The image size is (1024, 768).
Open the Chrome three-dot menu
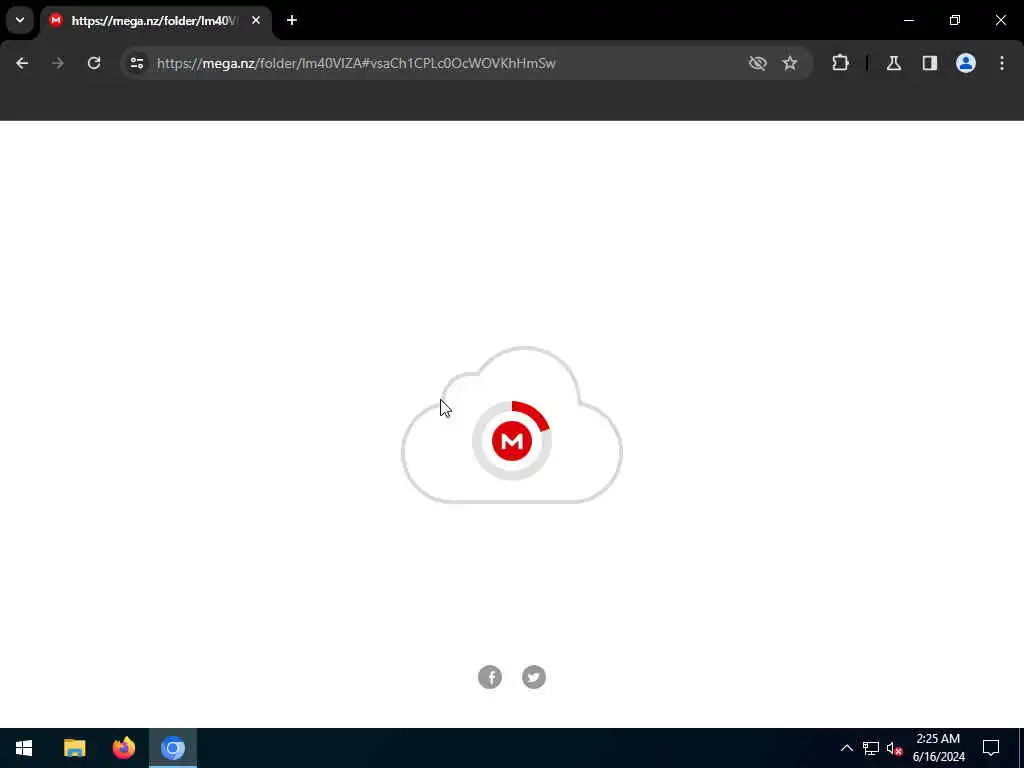[x=1002, y=63]
